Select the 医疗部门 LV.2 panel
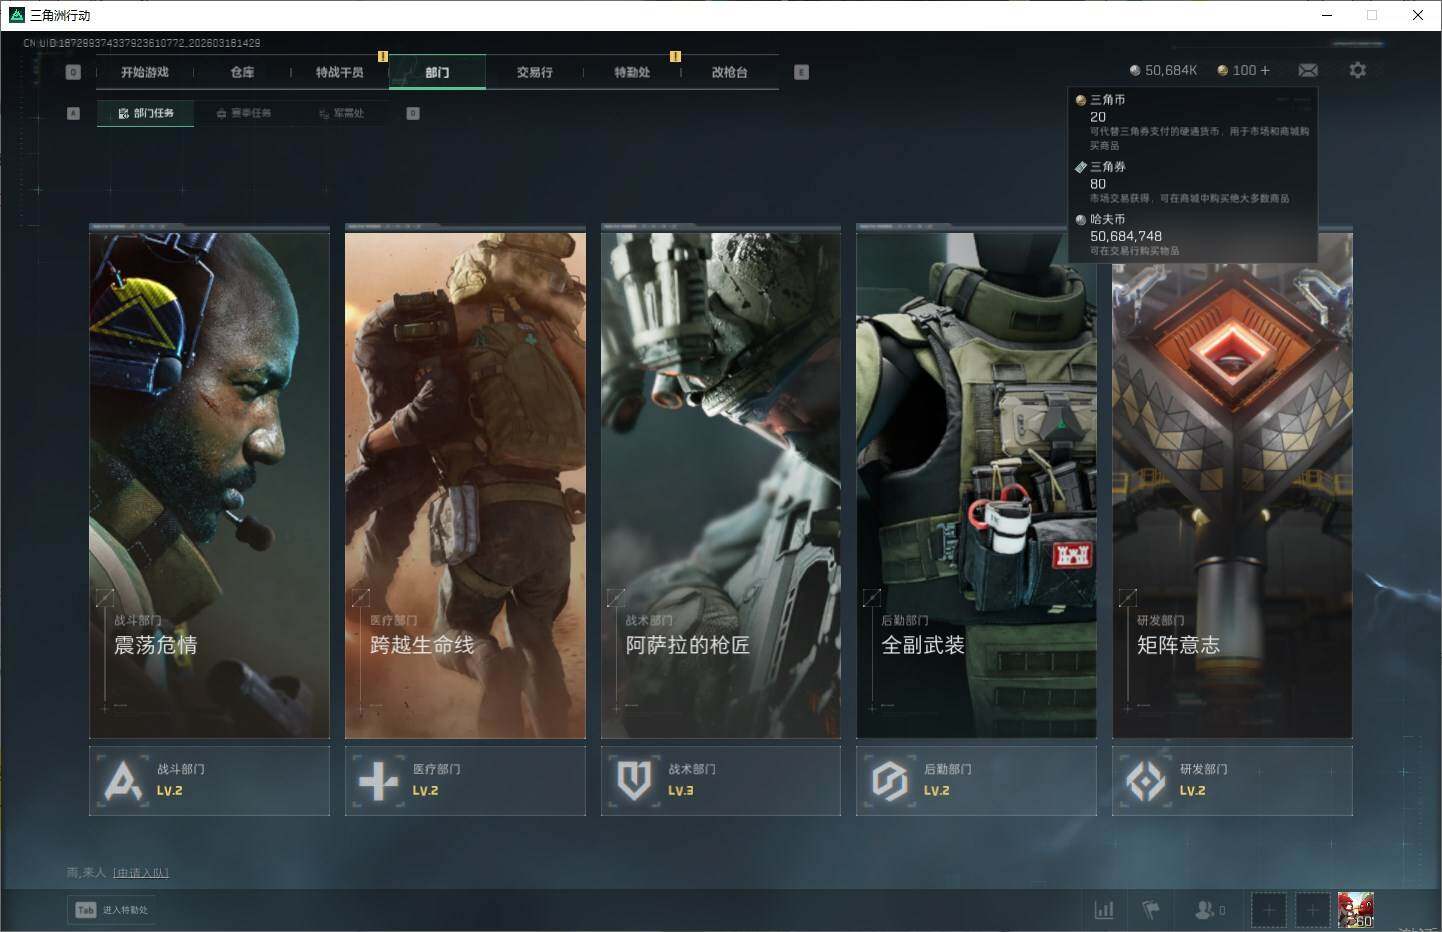1442x932 pixels. 465,780
